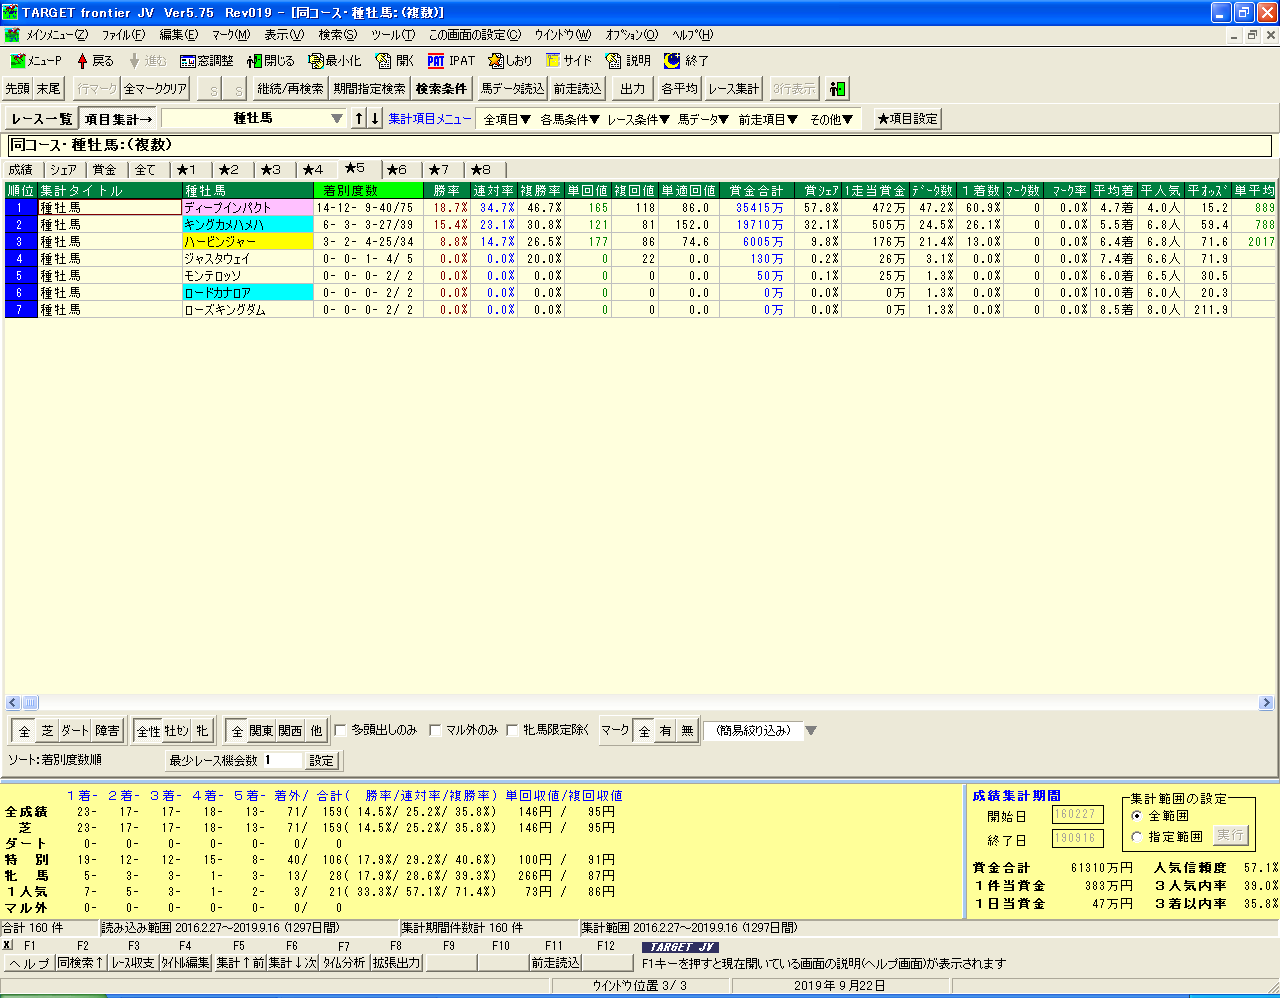Click the ジャスタウェイ stallion row
Screen dimensions: 1280x998
click(x=248, y=259)
